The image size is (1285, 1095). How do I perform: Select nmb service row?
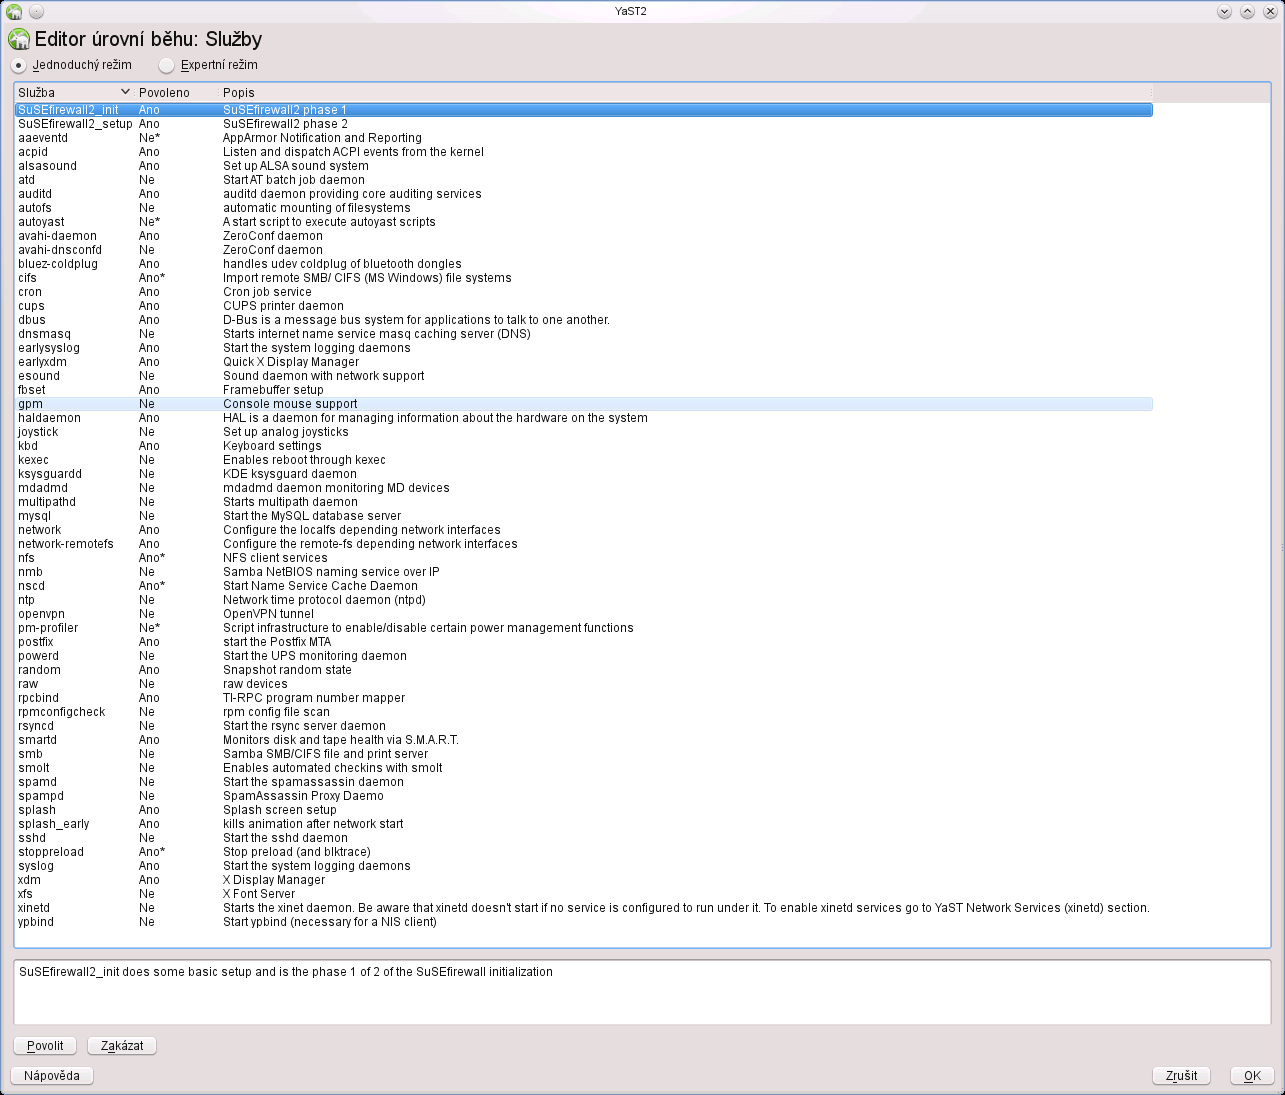pos(584,572)
